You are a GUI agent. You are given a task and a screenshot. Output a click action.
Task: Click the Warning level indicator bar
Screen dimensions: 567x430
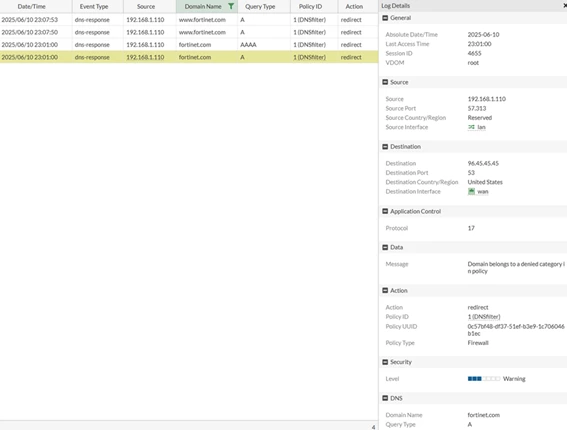pyautogui.click(x=484, y=379)
